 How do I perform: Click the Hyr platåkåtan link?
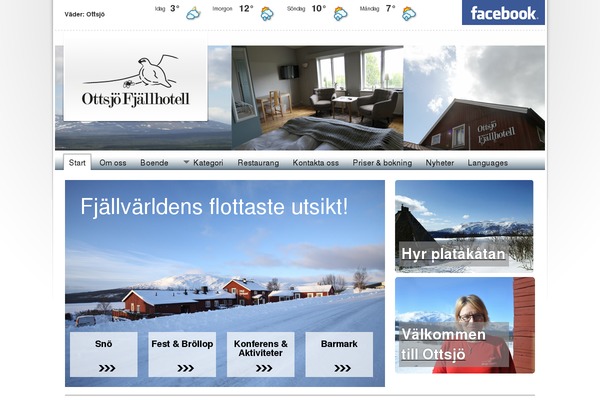[x=453, y=254]
